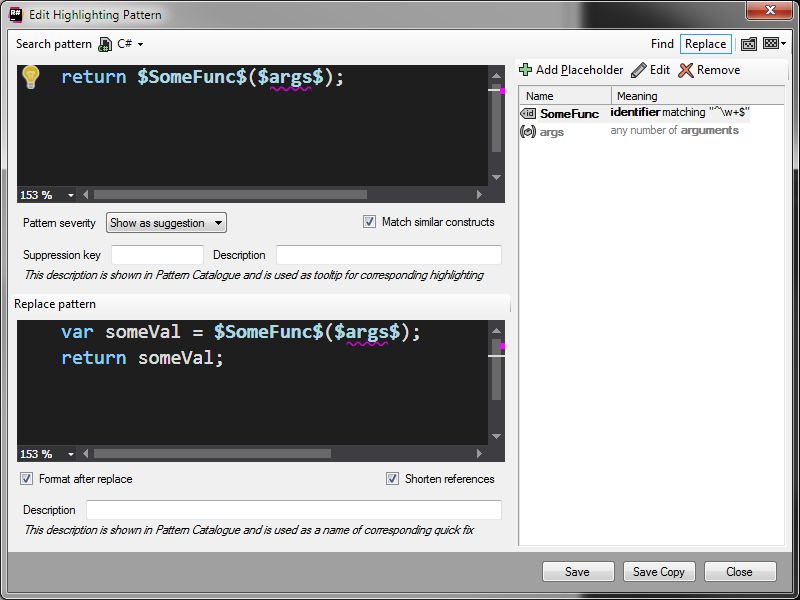Screen dimensions: 800x600
Task: Click 'return someVal;' line in replace editor
Action: click(142, 358)
